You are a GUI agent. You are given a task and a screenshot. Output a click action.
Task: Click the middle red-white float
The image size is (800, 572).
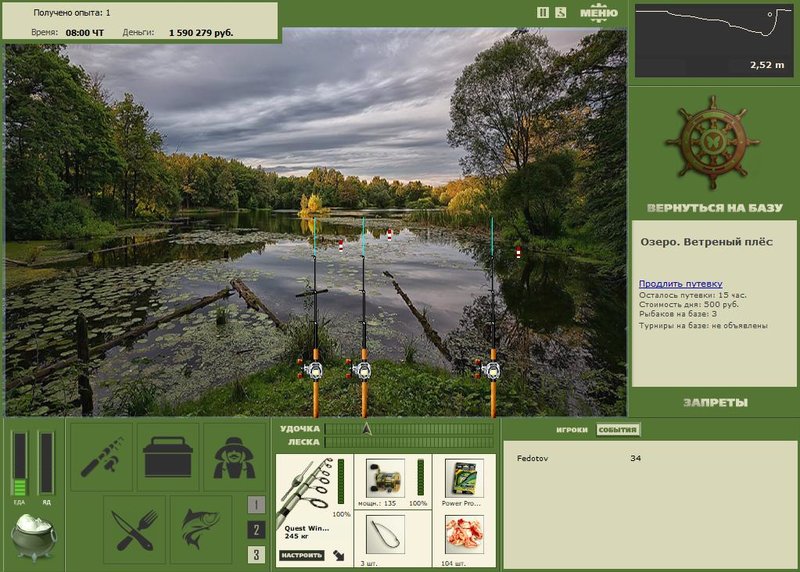tap(389, 235)
